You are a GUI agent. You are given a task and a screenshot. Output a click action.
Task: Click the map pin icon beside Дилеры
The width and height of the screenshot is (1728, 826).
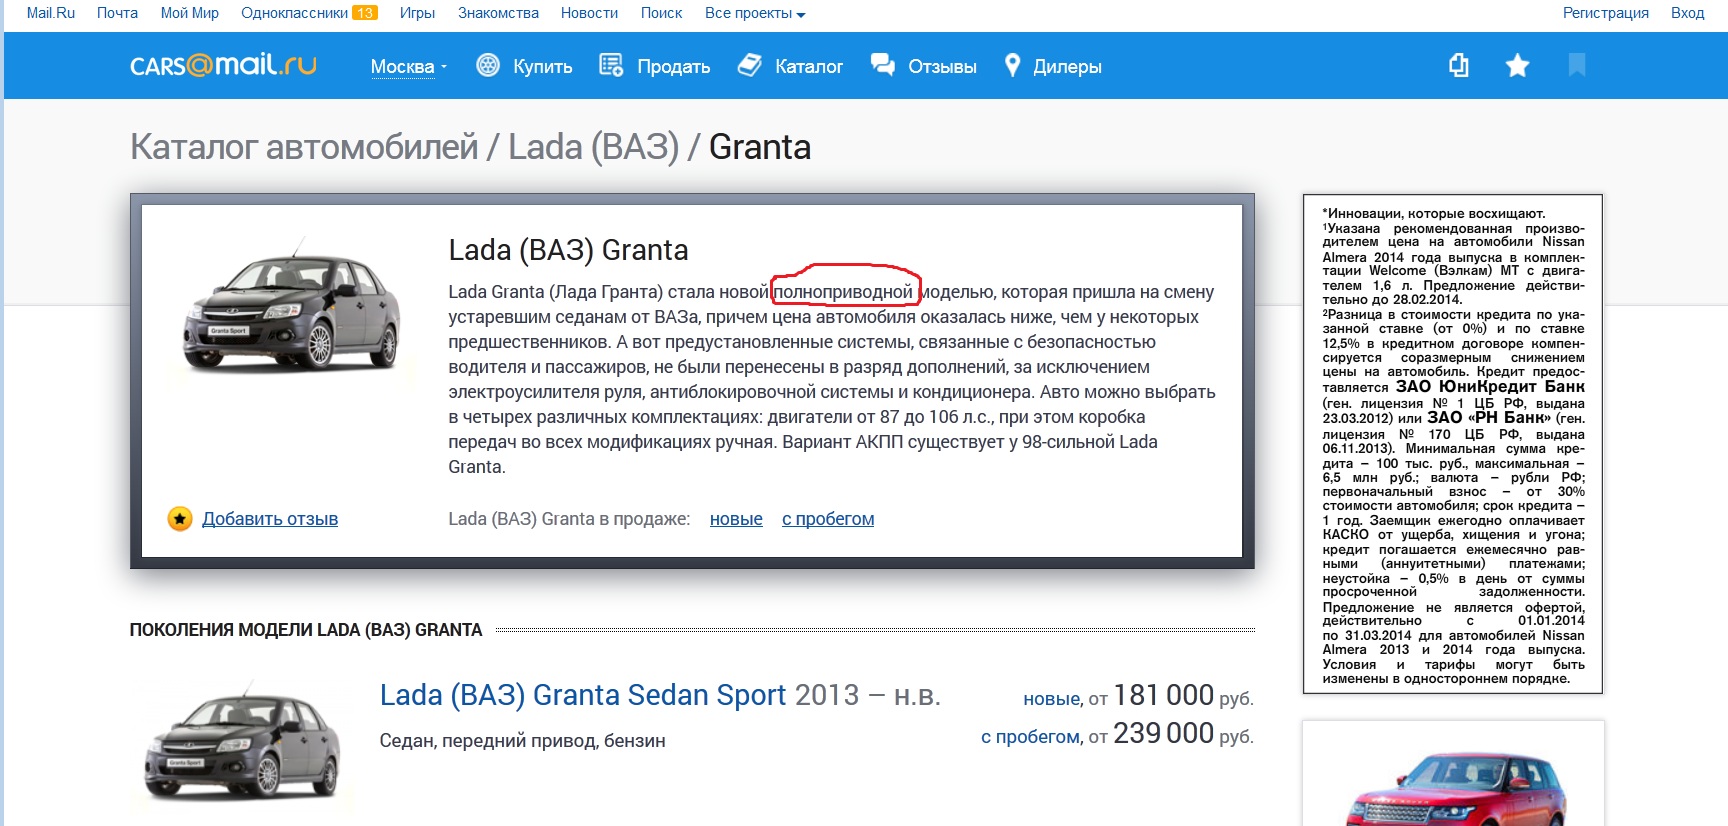click(x=1012, y=65)
